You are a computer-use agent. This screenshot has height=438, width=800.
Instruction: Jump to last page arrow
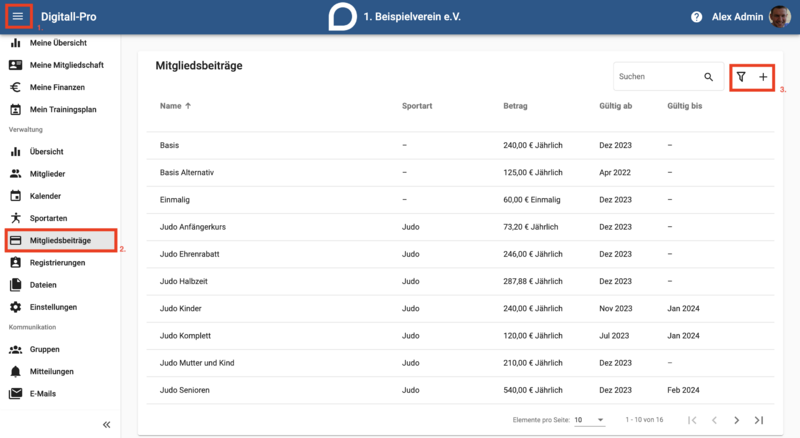pyautogui.click(x=759, y=420)
